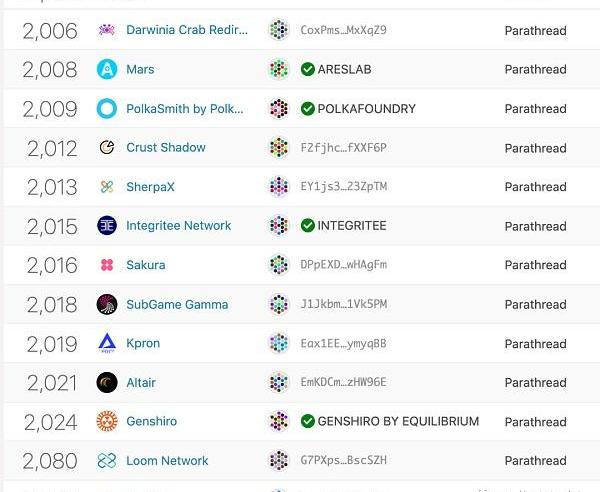Click the Crust Shadow logo icon
The height and width of the screenshot is (492, 600).
click(107, 147)
